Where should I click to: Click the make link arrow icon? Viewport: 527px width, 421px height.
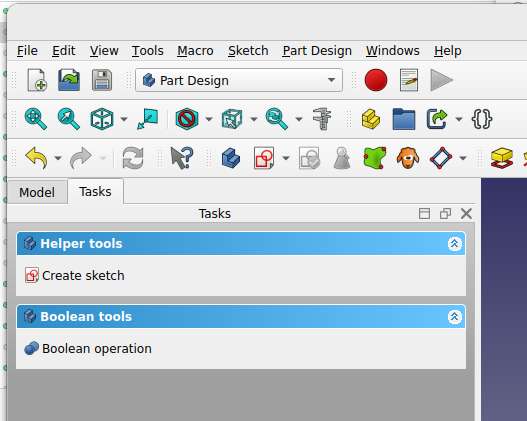click(x=437, y=119)
